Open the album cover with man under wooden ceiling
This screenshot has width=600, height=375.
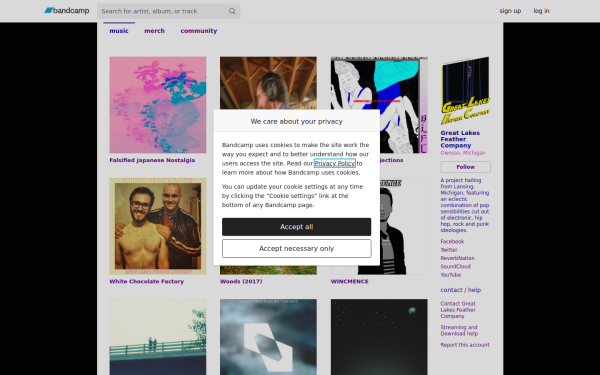pyautogui.click(x=268, y=83)
